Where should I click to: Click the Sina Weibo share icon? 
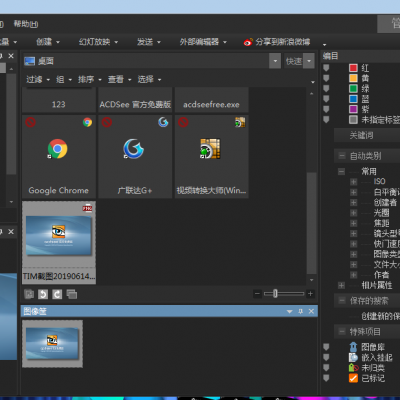(248, 42)
